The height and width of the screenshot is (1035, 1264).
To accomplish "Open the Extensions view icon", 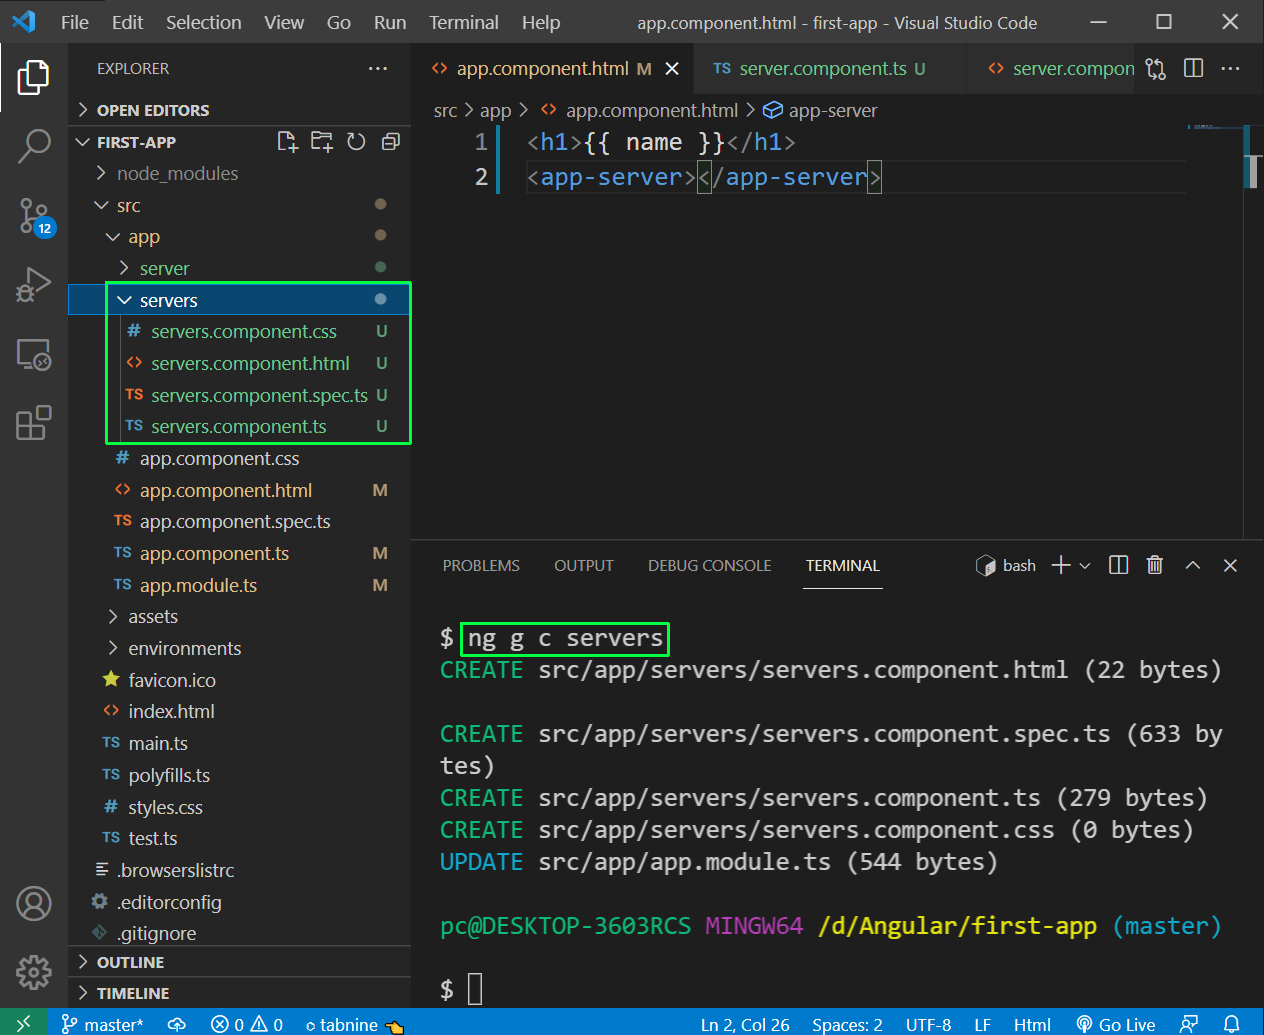I will point(33,423).
